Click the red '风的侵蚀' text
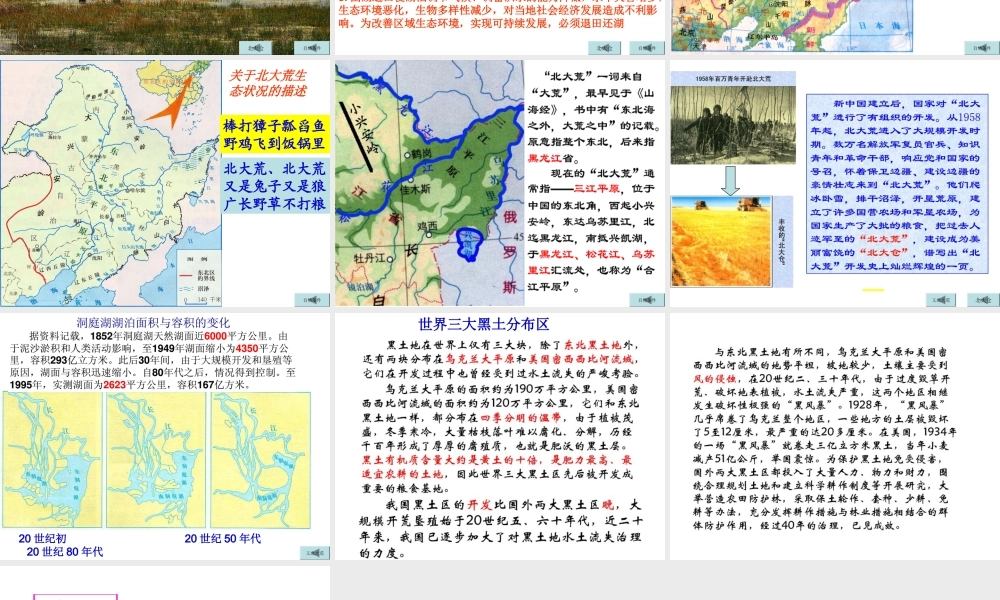The width and height of the screenshot is (1000, 600). click(714, 379)
